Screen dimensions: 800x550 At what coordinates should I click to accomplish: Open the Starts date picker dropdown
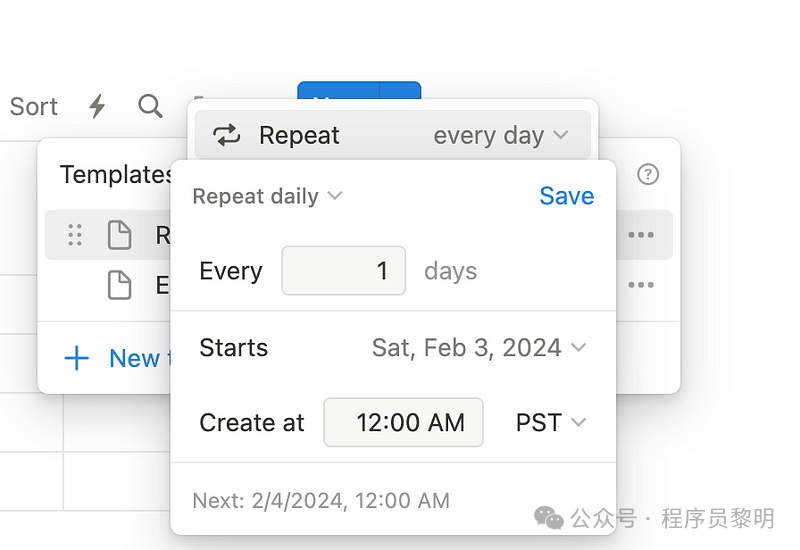(x=478, y=348)
